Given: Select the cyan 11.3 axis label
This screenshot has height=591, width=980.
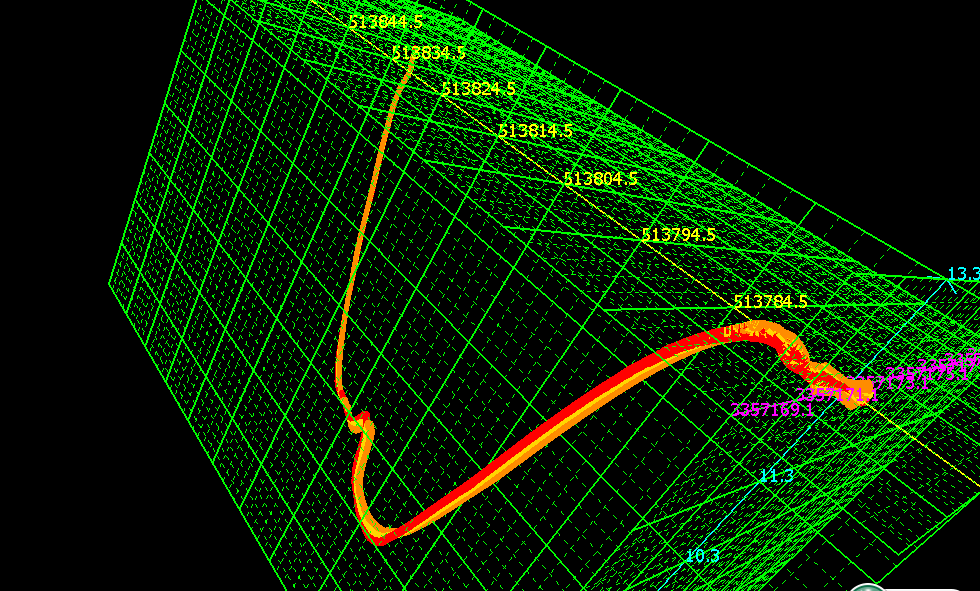Looking at the screenshot, I should pyautogui.click(x=776, y=476).
